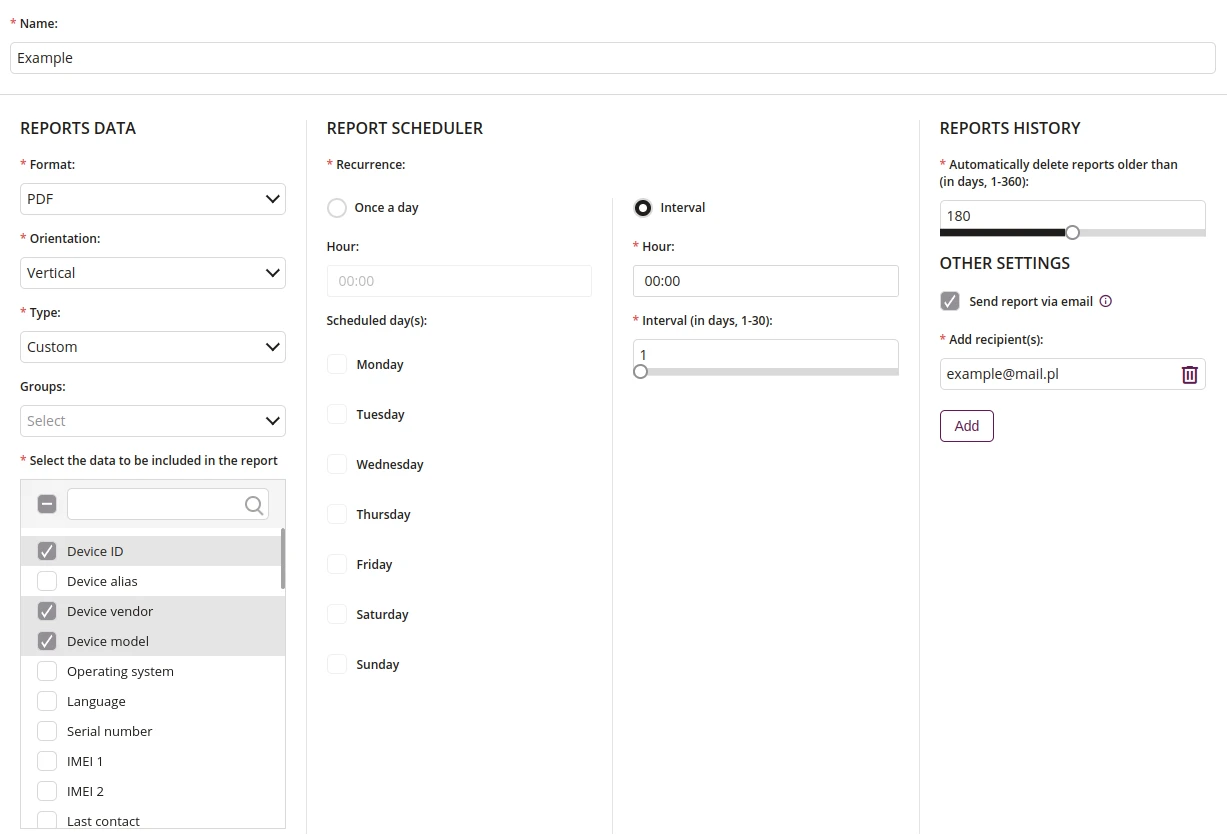
Task: Click the data list vertical scrollbar
Action: [283, 558]
